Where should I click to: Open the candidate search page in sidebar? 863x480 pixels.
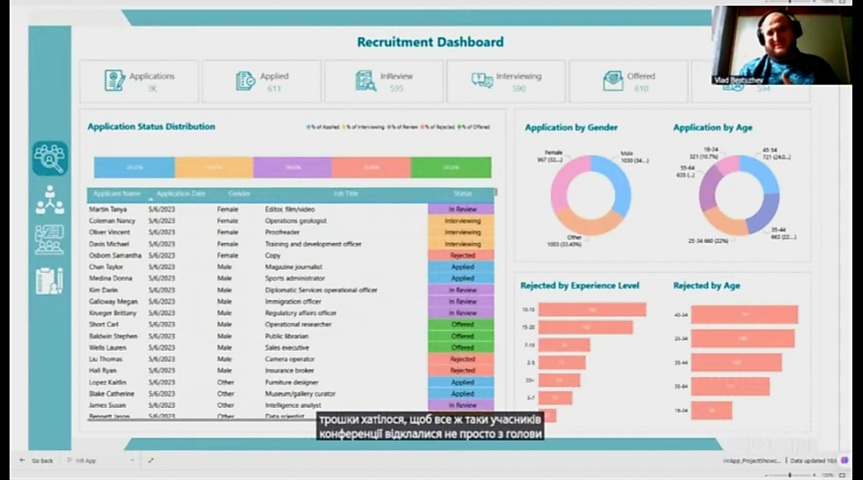49,158
